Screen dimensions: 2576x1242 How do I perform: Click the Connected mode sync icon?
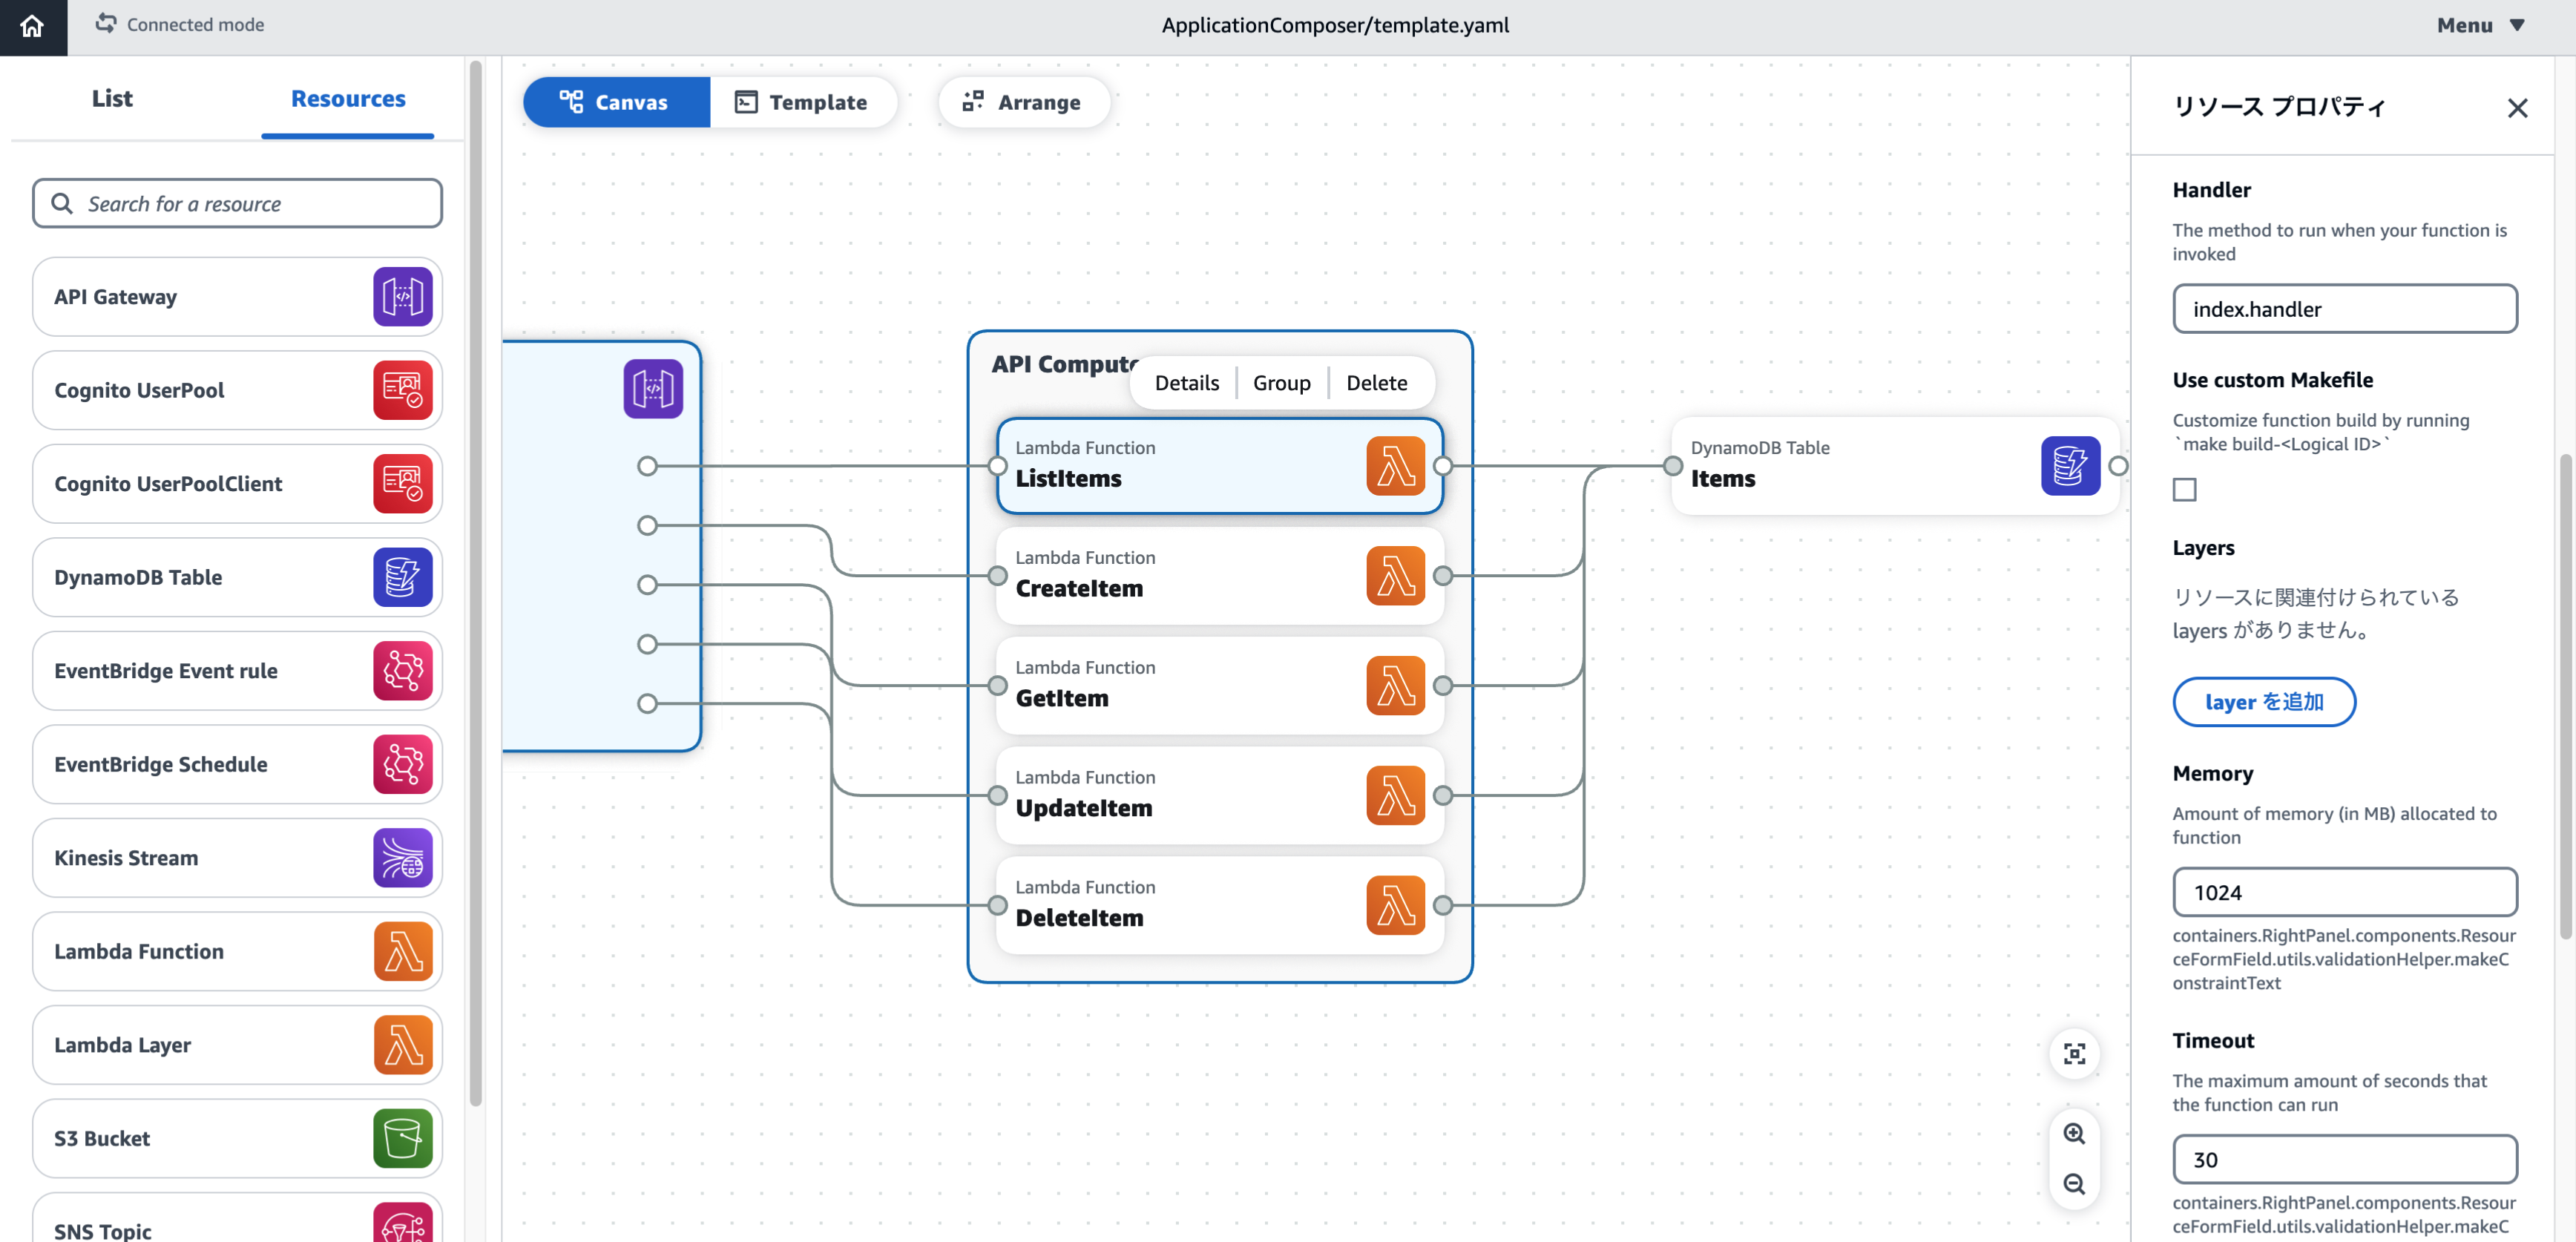(x=106, y=24)
